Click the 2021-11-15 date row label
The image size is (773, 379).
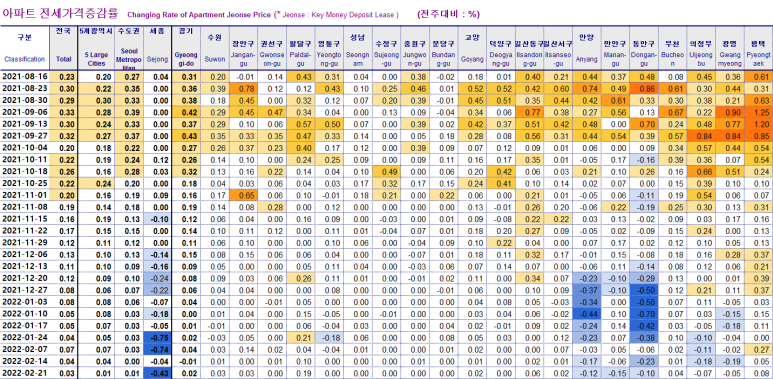coord(25,218)
